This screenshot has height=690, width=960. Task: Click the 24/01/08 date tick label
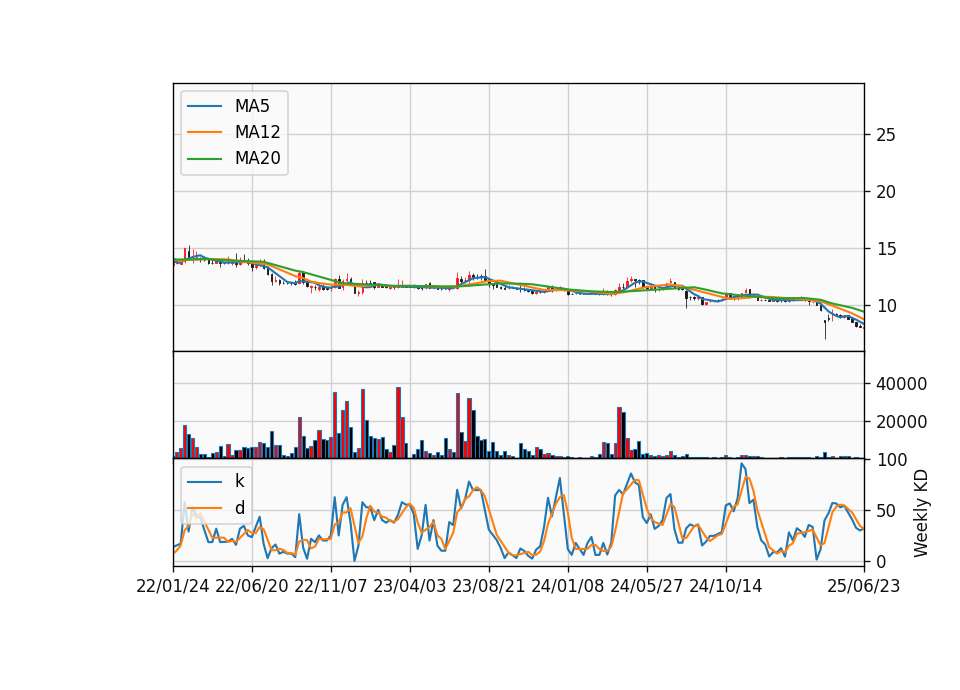click(568, 586)
